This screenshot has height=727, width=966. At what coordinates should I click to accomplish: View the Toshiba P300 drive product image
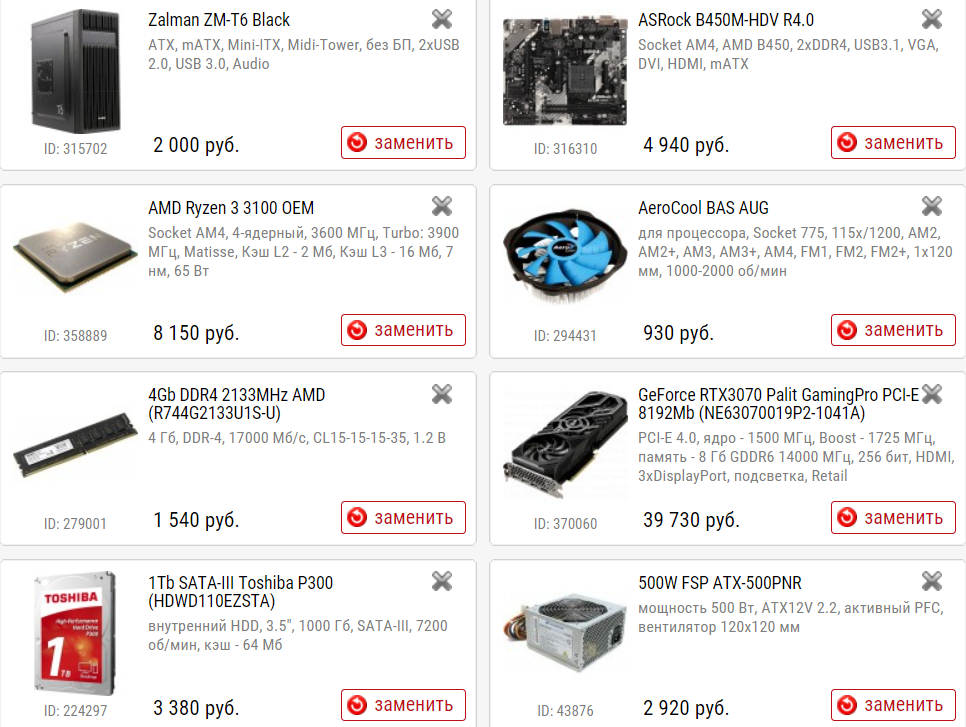(75, 633)
